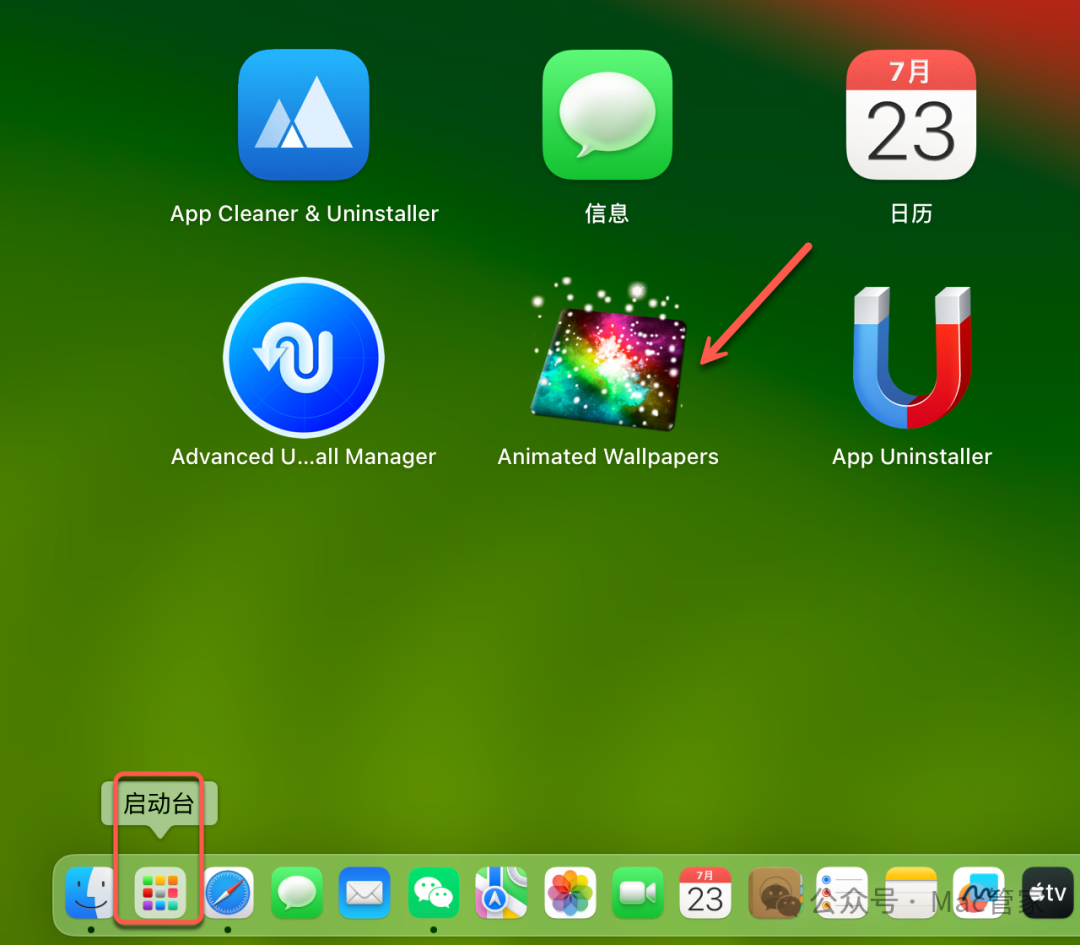1080x945 pixels.
Task: Launch Advanced U...all Manager app
Action: click(x=304, y=357)
